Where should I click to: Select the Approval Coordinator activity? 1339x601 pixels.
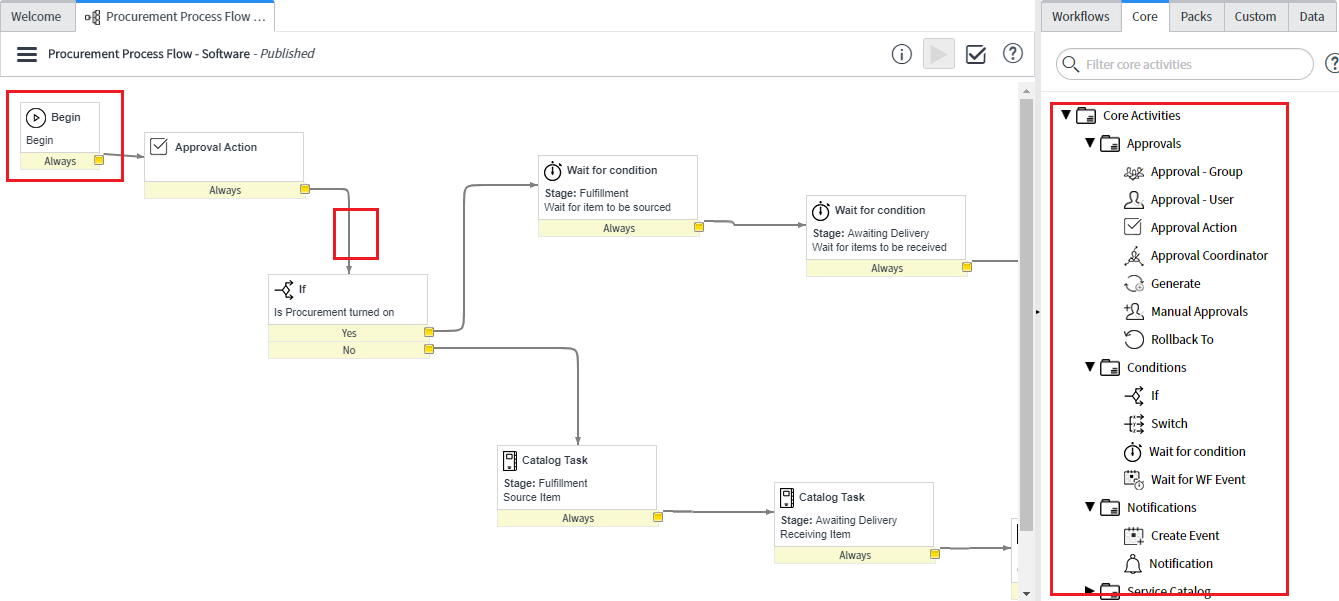point(1208,256)
